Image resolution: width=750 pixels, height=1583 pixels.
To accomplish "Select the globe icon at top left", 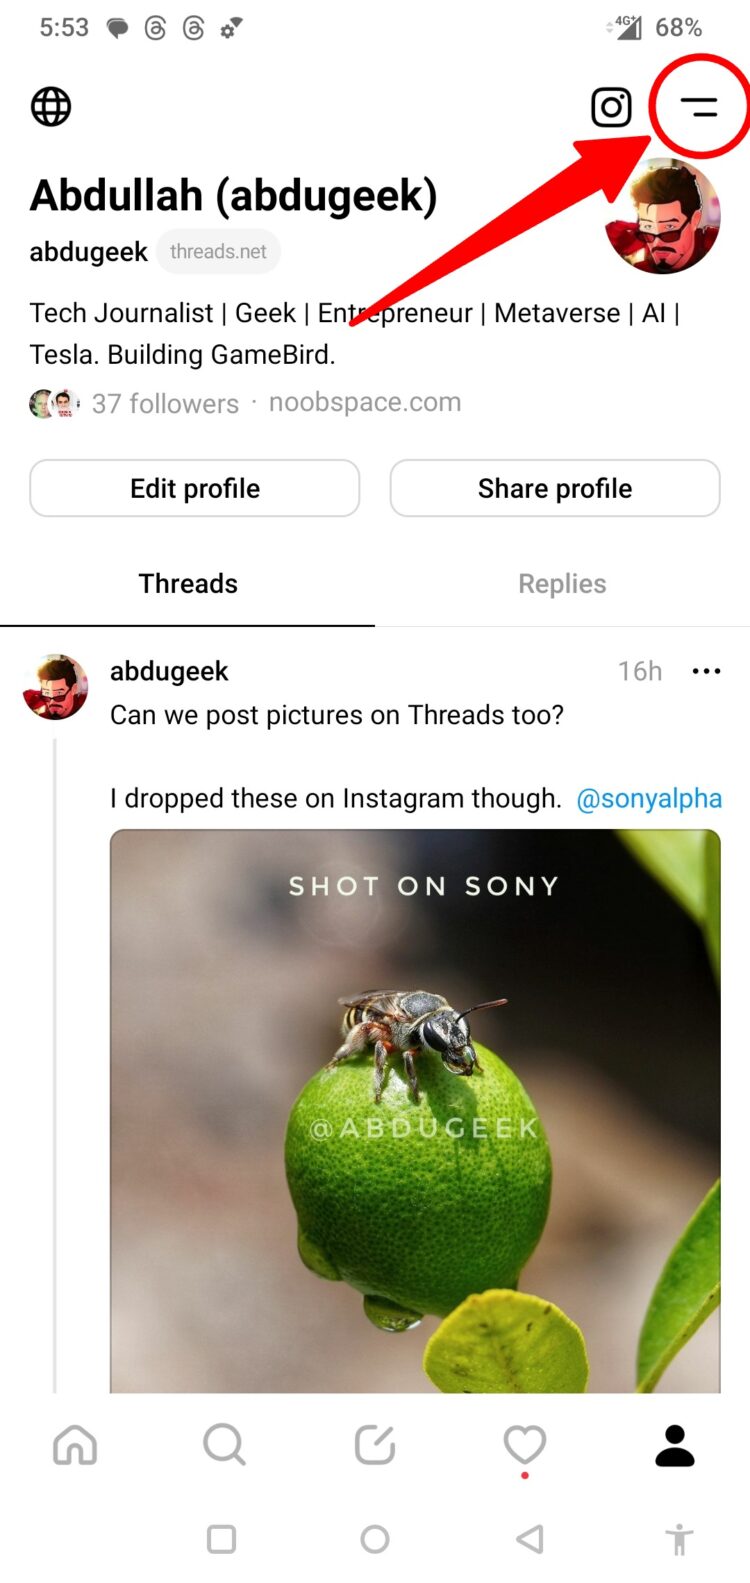I will 50,106.
